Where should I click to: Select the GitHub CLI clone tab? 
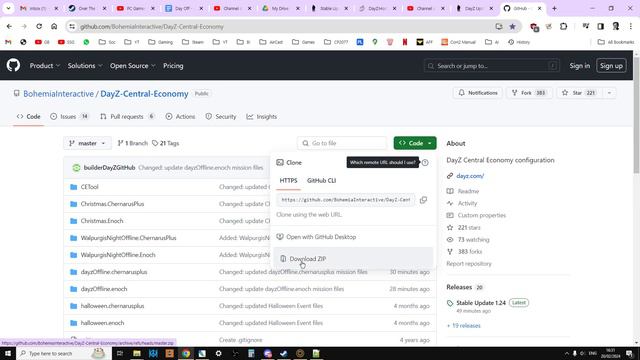322,180
